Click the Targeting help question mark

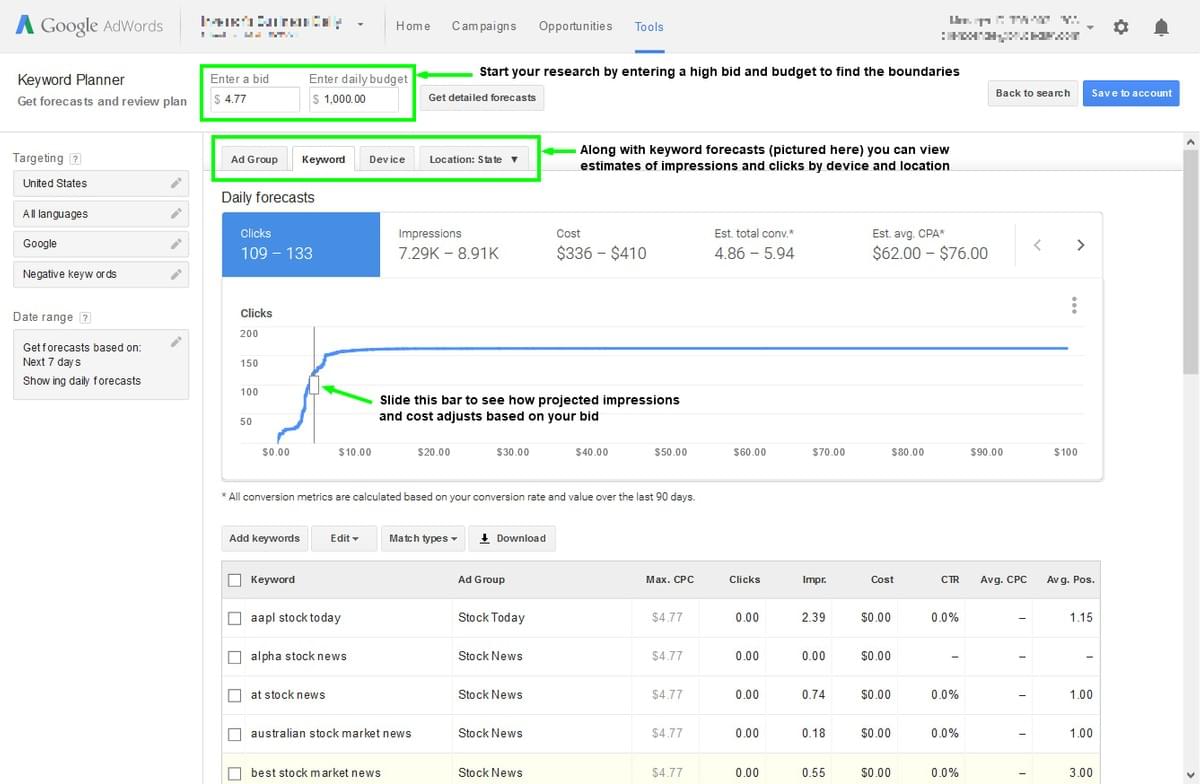[76, 159]
